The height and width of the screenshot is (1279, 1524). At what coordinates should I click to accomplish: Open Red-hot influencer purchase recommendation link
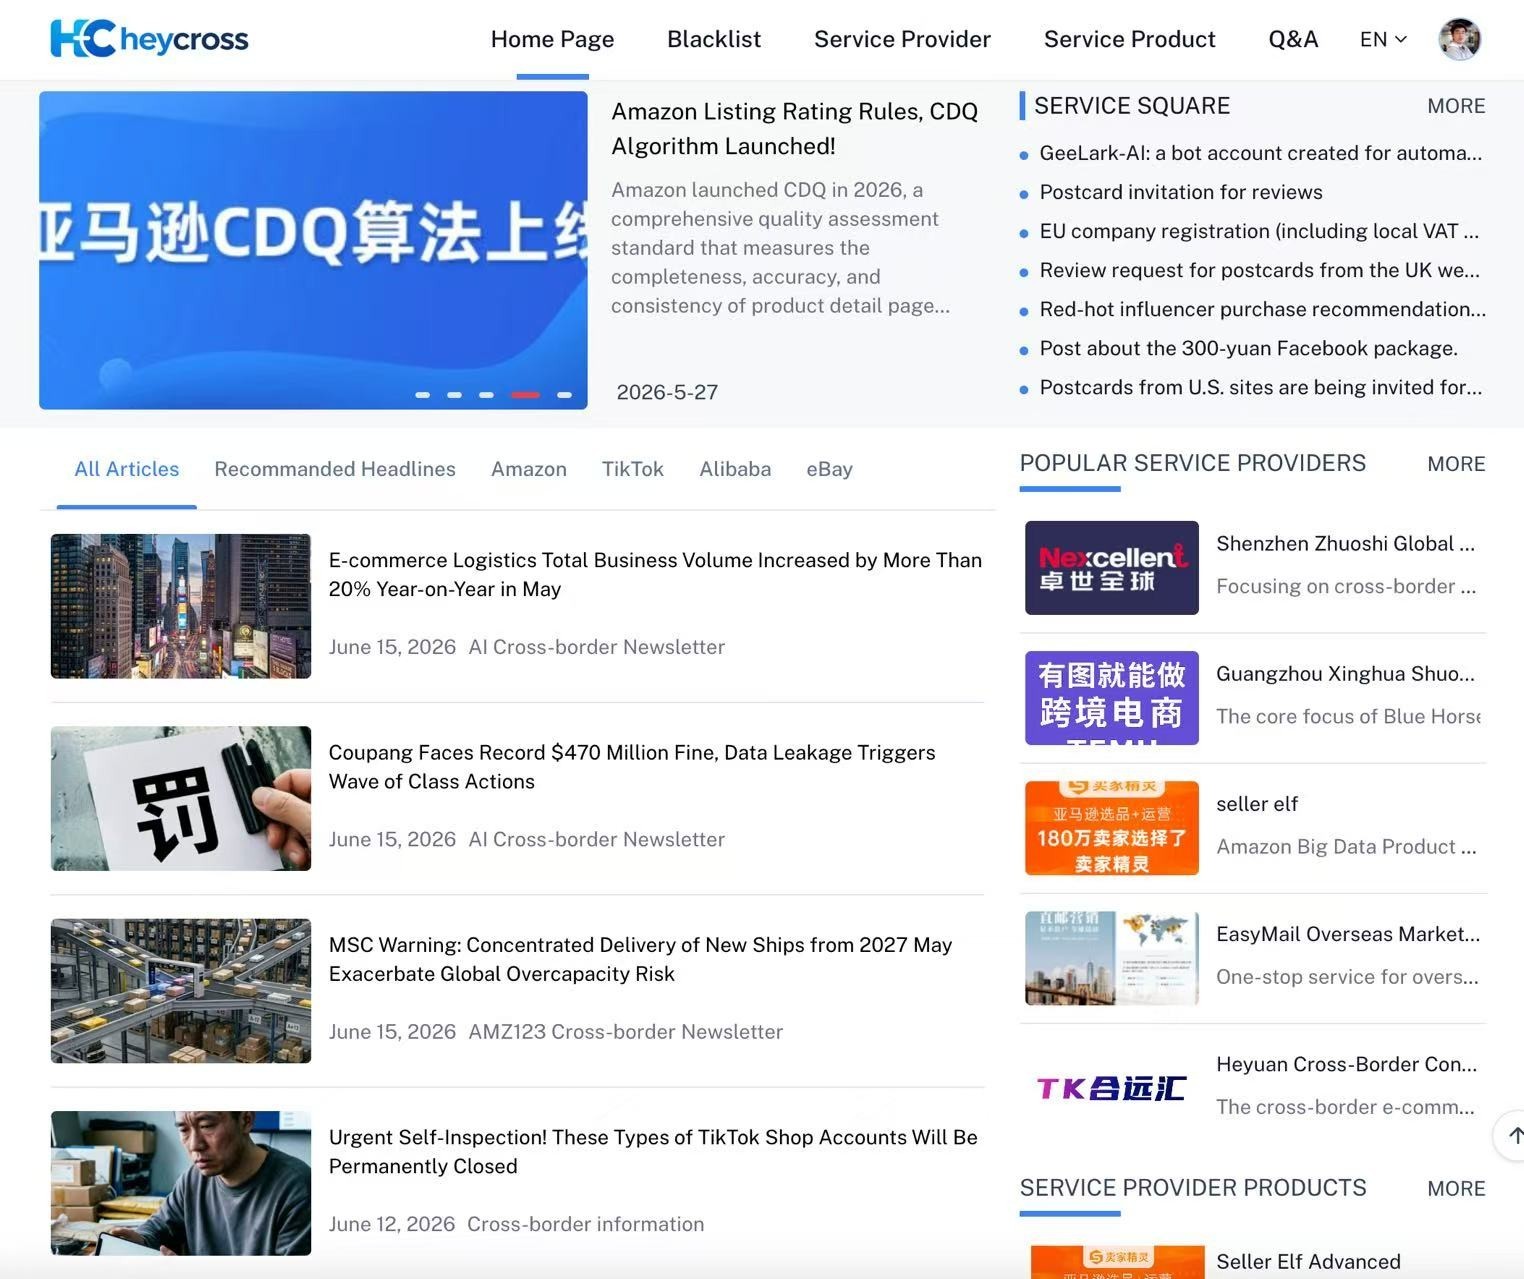click(x=1262, y=309)
